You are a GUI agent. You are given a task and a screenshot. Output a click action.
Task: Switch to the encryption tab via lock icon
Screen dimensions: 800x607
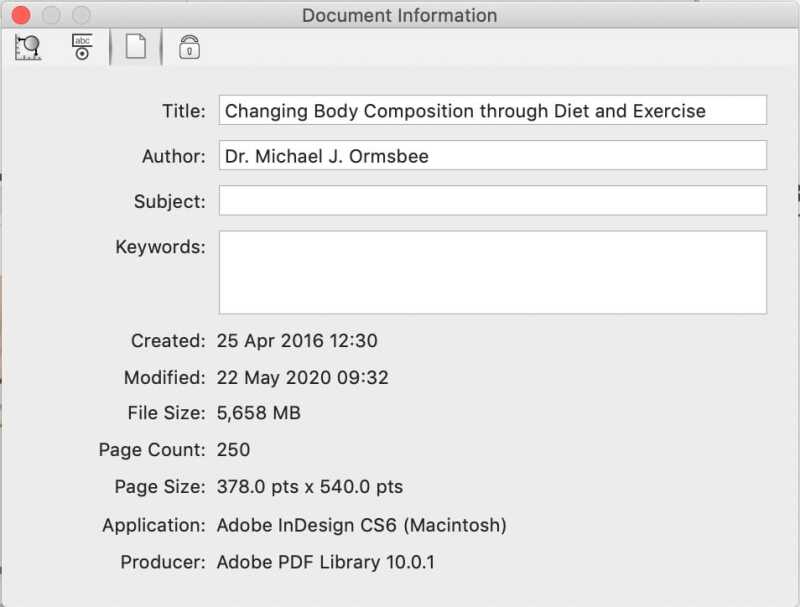190,46
